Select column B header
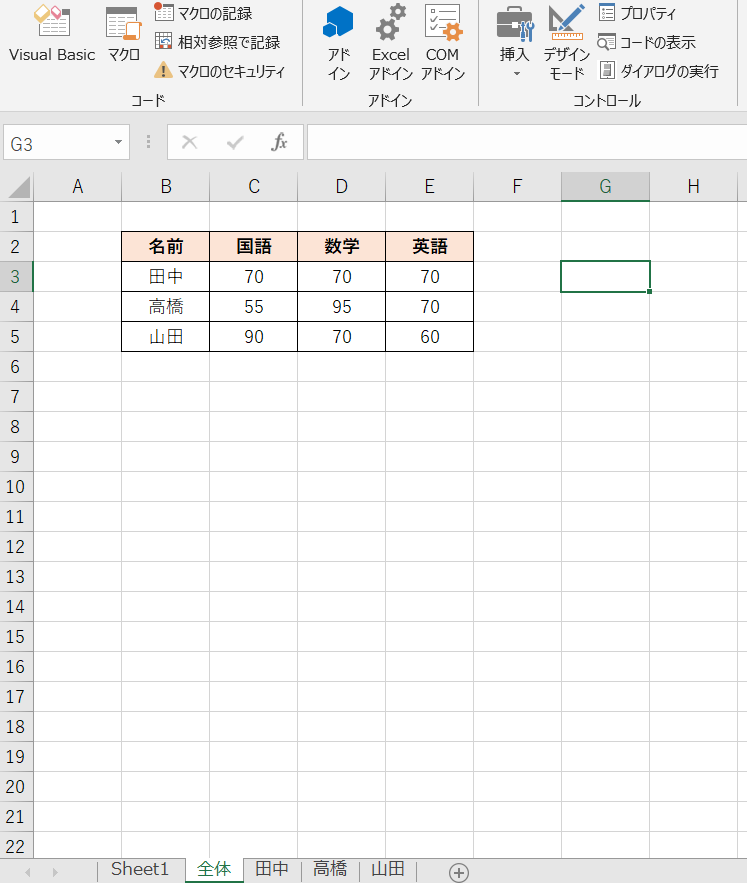 coord(166,186)
